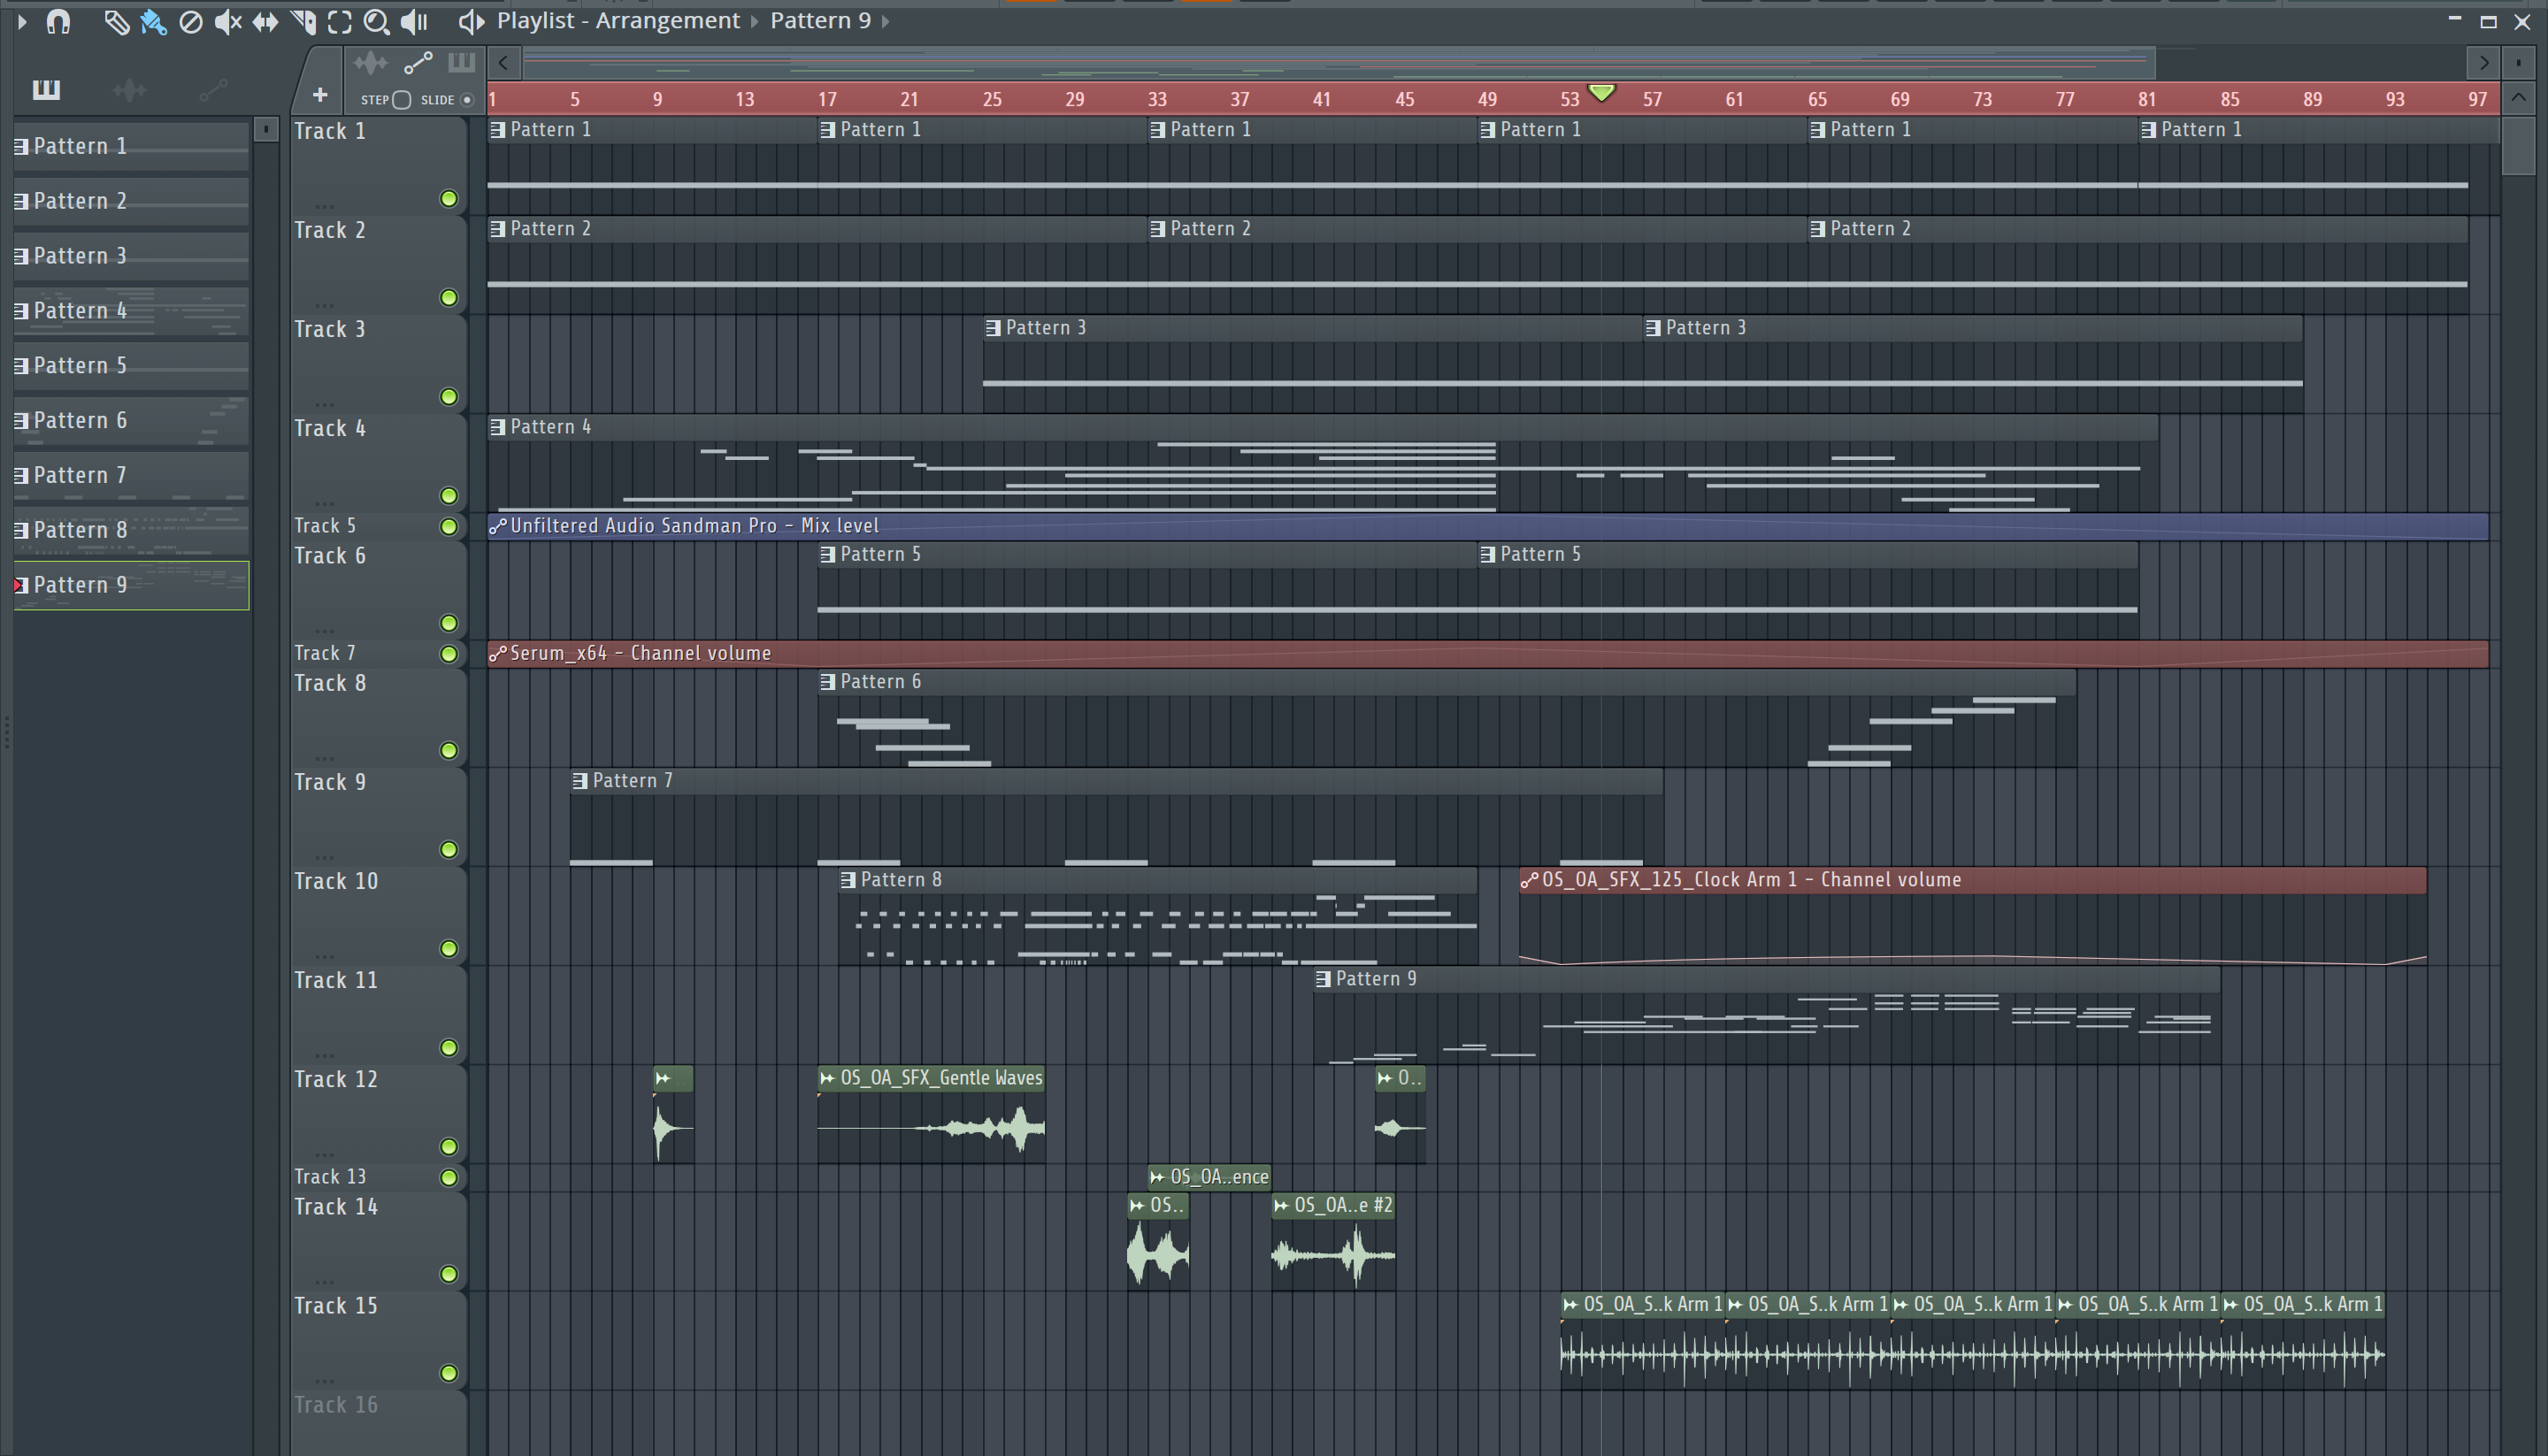Image resolution: width=2548 pixels, height=1456 pixels.
Task: Open Pattern 6 clip menu on Track 8
Action: pyautogui.click(x=828, y=682)
